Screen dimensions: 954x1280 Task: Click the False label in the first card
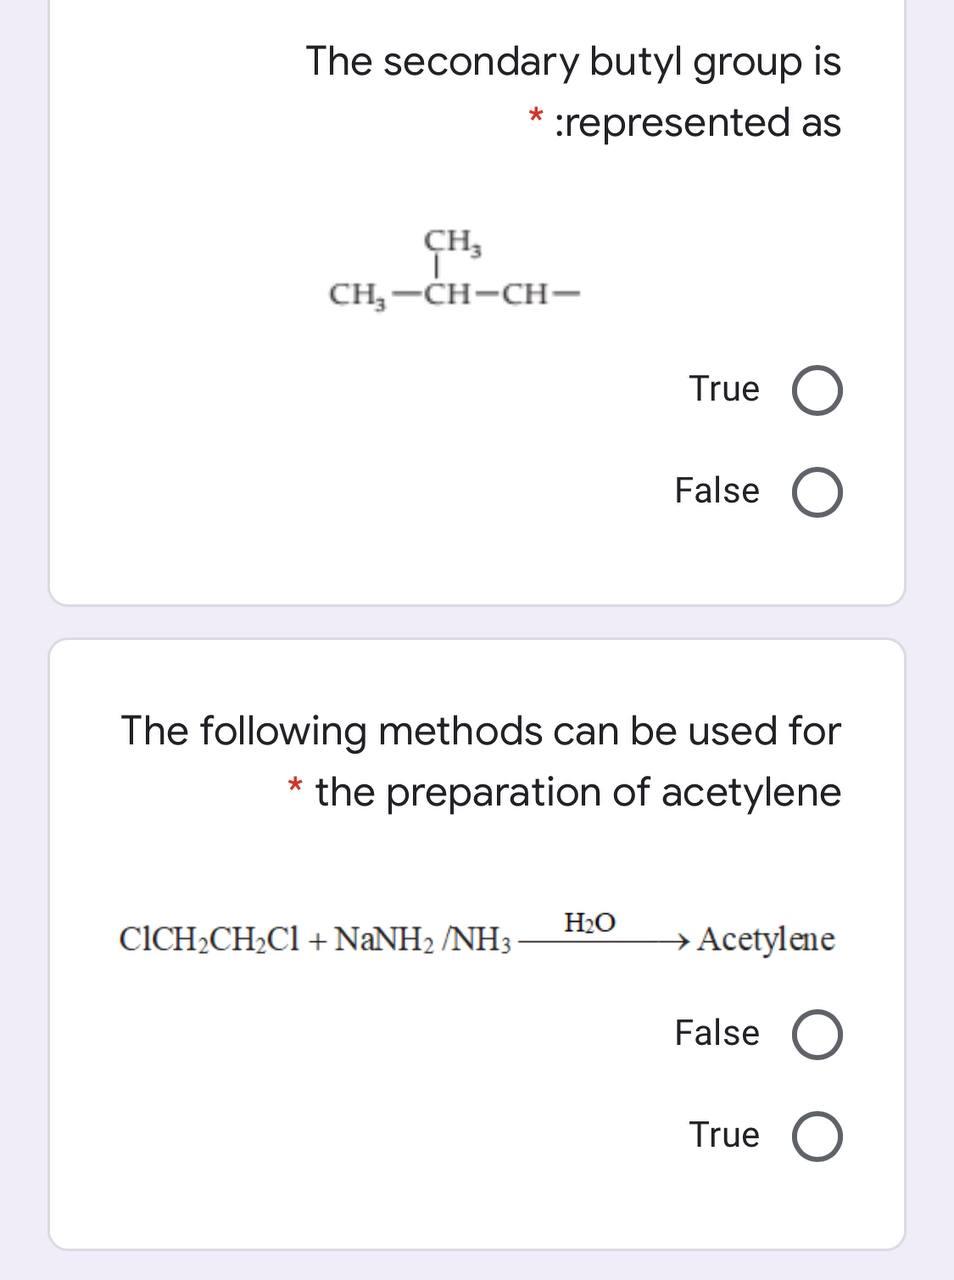click(715, 490)
